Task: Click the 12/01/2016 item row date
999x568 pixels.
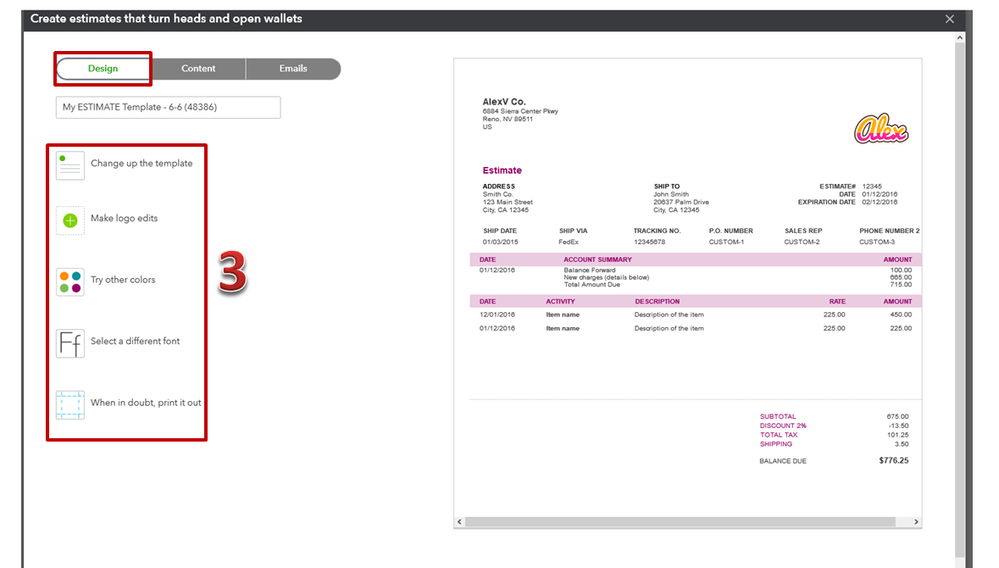Action: (x=497, y=315)
